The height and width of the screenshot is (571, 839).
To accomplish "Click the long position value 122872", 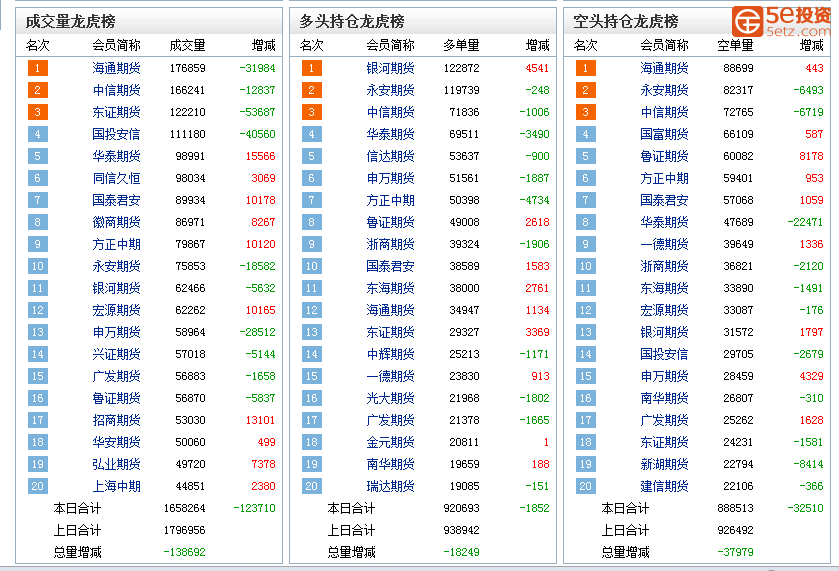I will point(461,68).
